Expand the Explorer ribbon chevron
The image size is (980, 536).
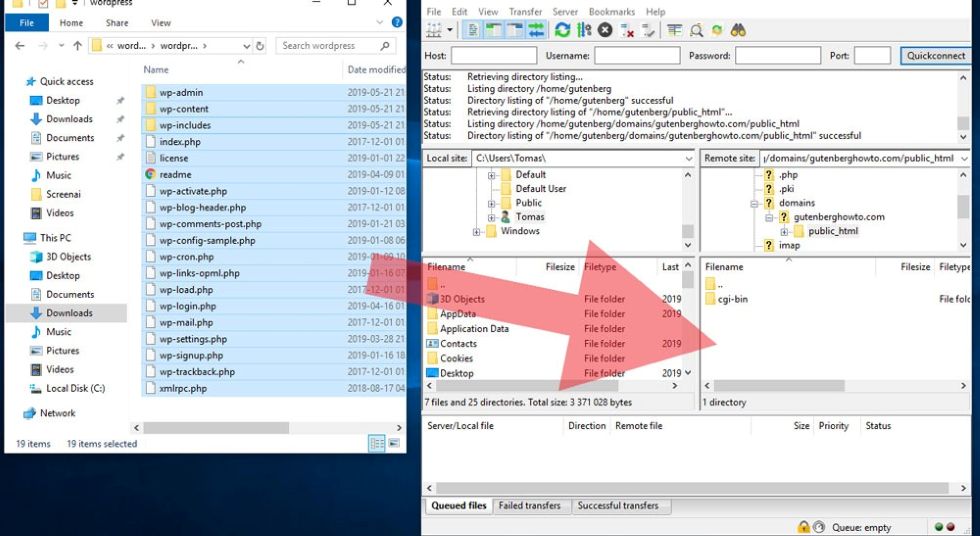coord(379,22)
